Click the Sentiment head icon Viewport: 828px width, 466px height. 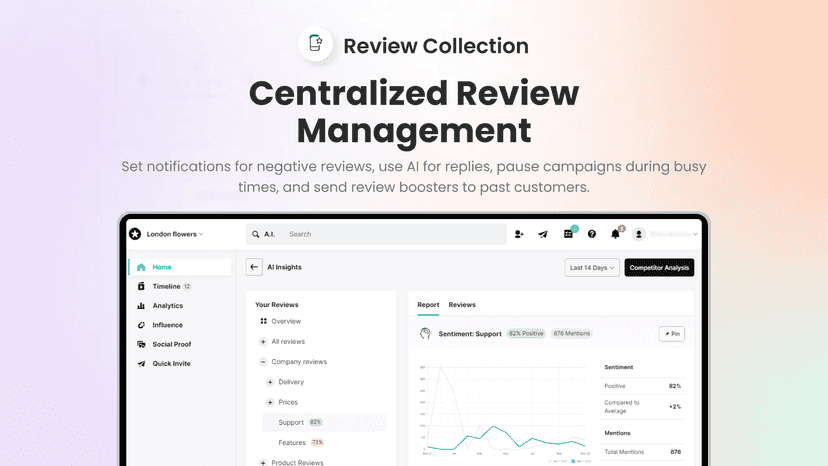(425, 333)
